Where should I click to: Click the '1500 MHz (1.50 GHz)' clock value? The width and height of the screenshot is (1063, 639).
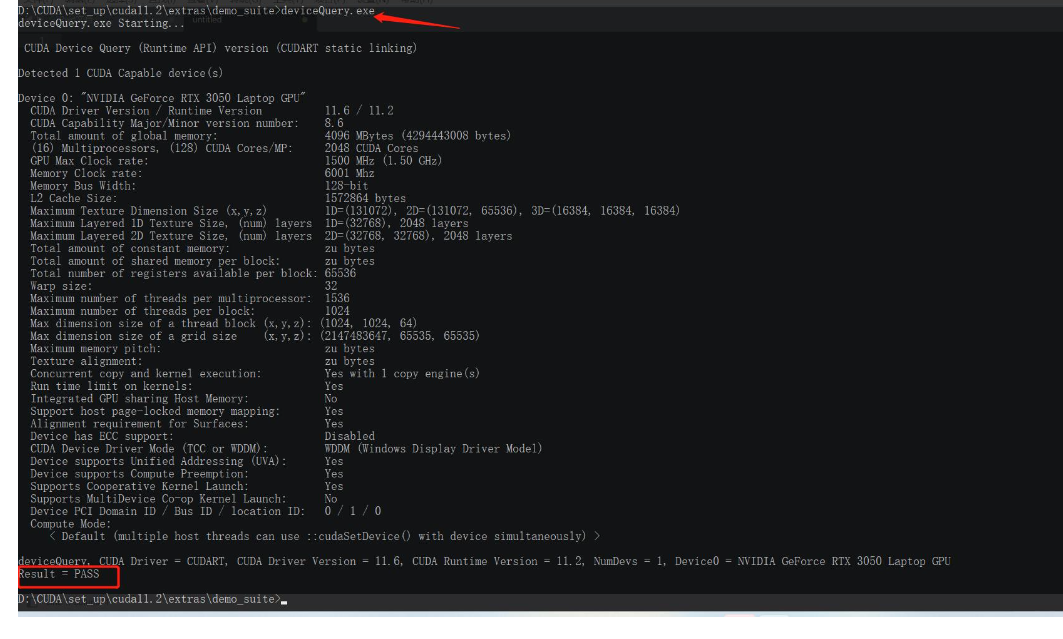(383, 161)
